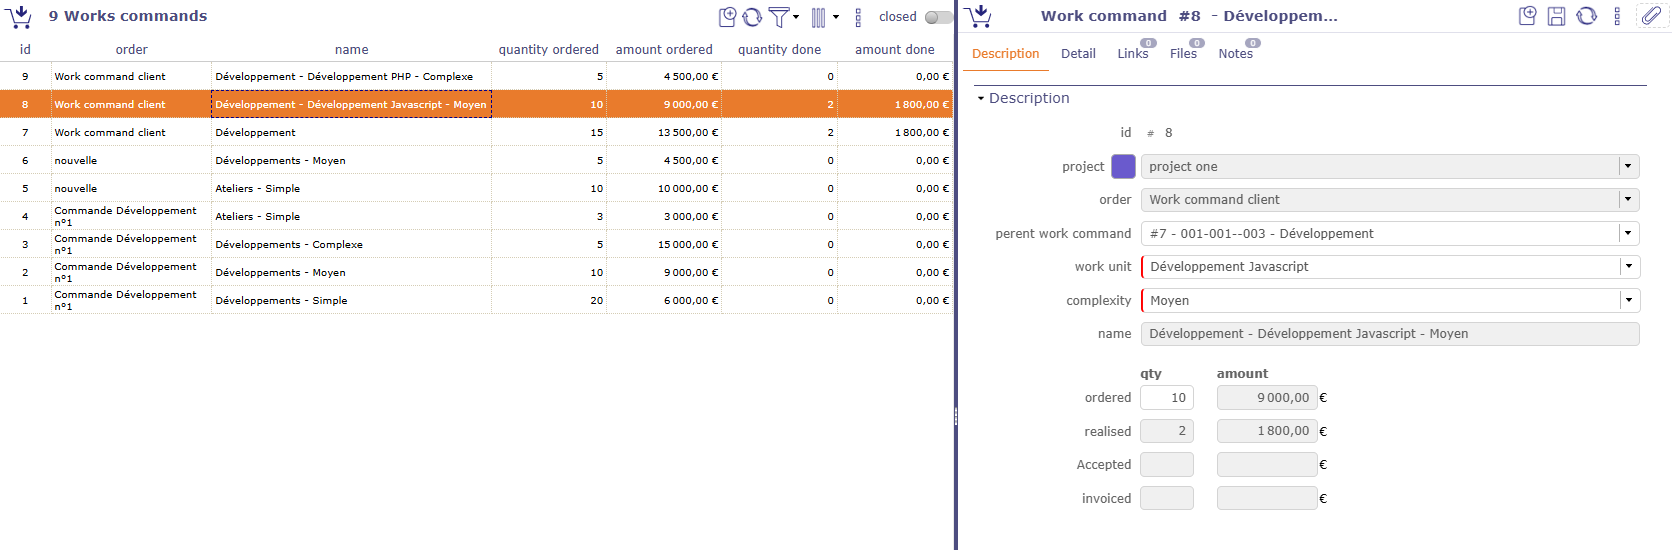Click the Accepted qty field
This screenshot has height=550, width=1672.
point(1167,464)
